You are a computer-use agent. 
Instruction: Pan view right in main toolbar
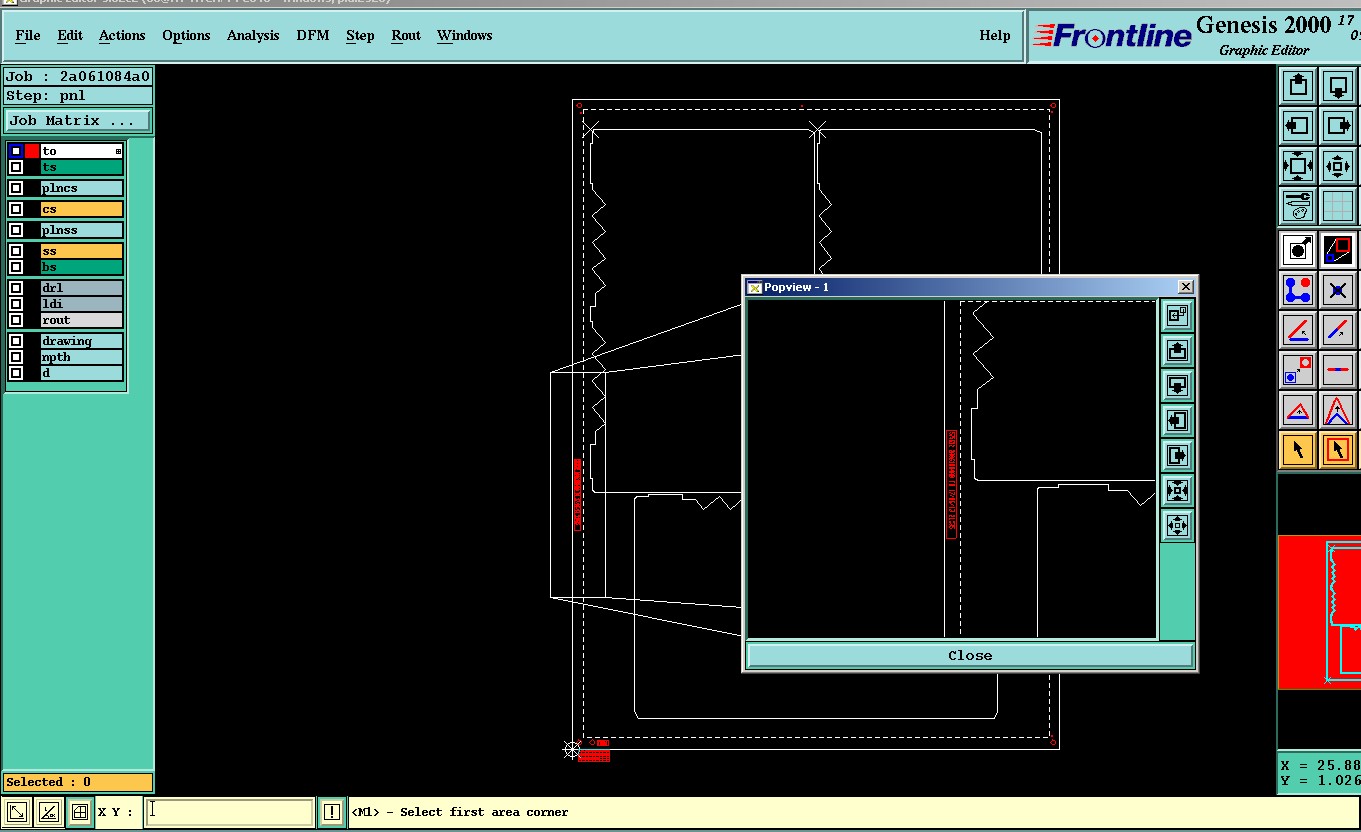pyautogui.click(x=1338, y=126)
